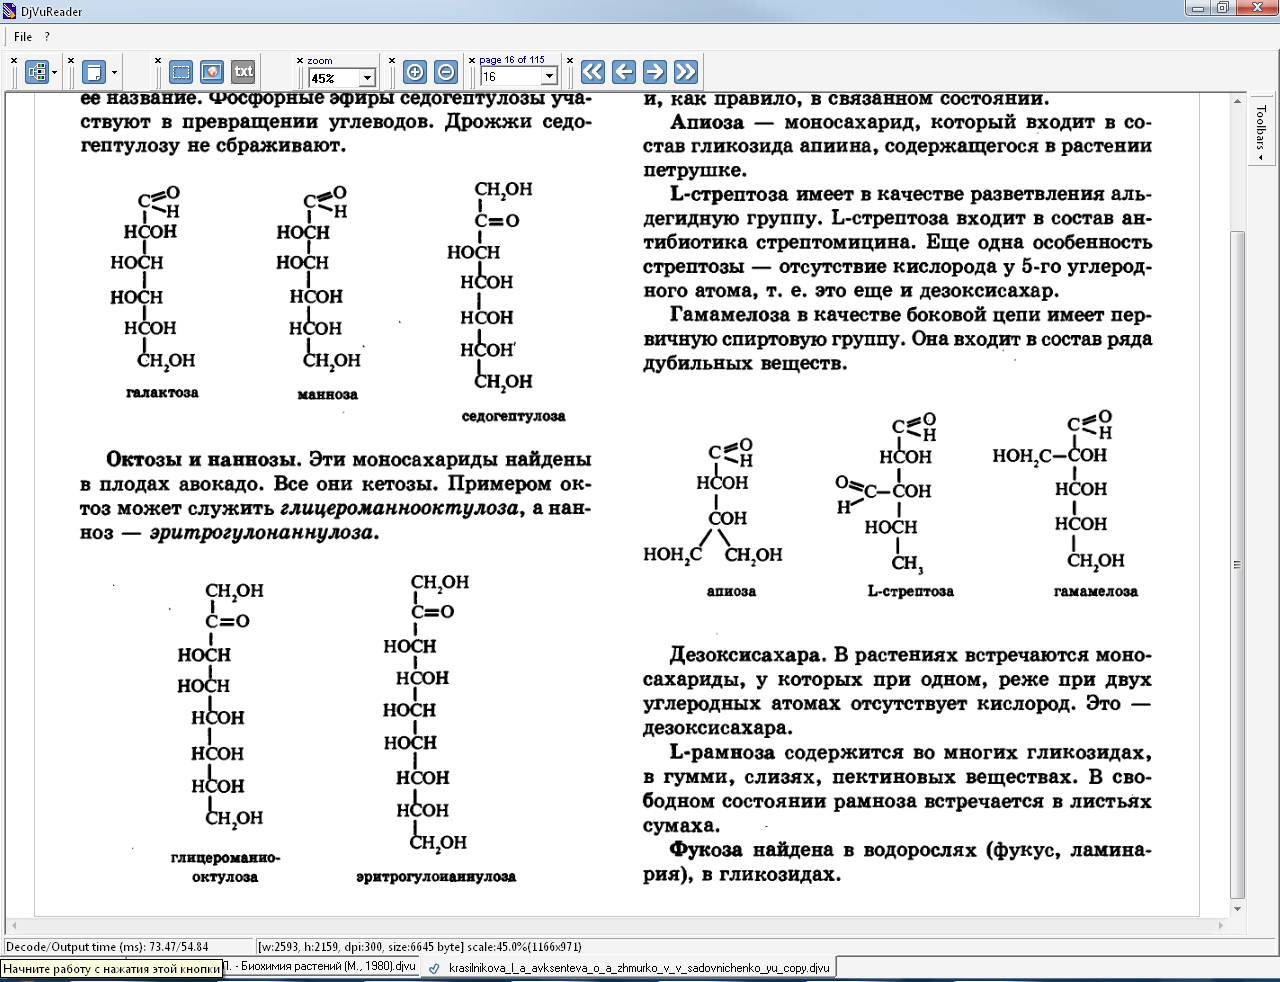Jump to first page double-arrow icon
Screen dimensions: 1280x982
(x=593, y=72)
